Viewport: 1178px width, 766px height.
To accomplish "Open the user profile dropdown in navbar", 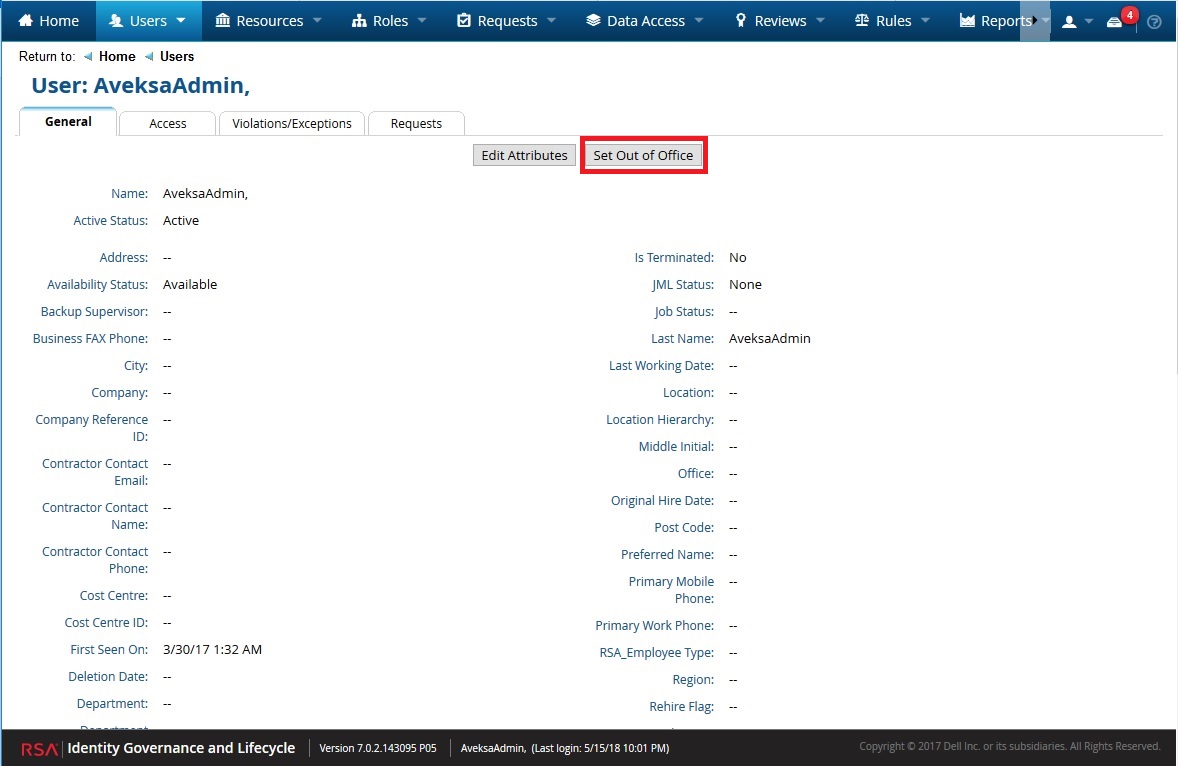I will 1076,22.
